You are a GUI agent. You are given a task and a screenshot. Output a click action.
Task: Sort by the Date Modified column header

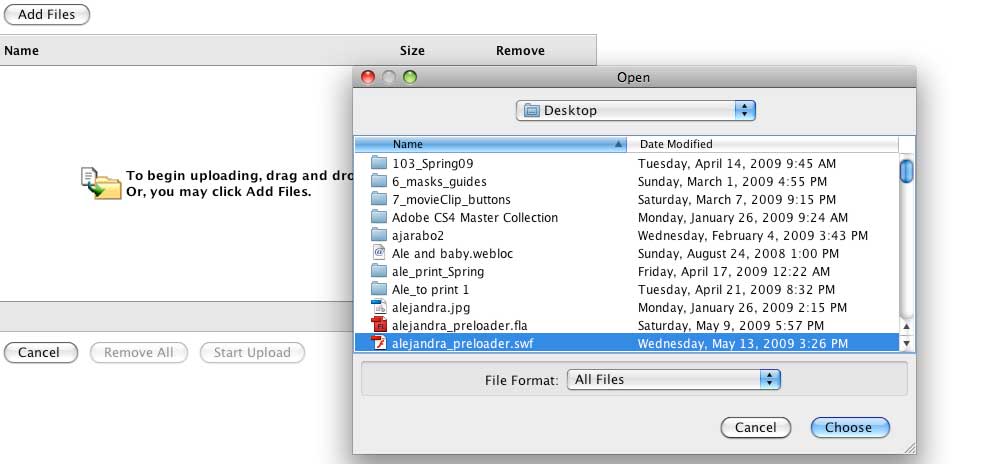coord(763,144)
